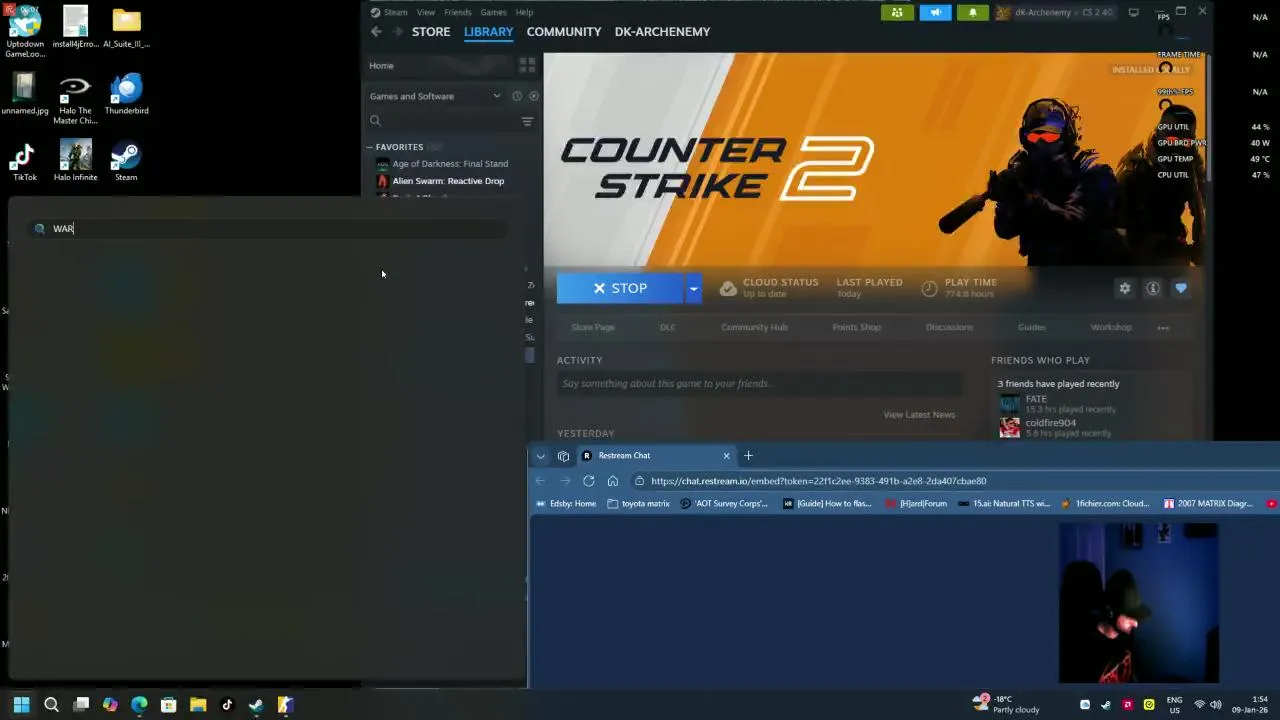1280x720 pixels.
Task: Sort library by recent clock icon
Action: 517,96
